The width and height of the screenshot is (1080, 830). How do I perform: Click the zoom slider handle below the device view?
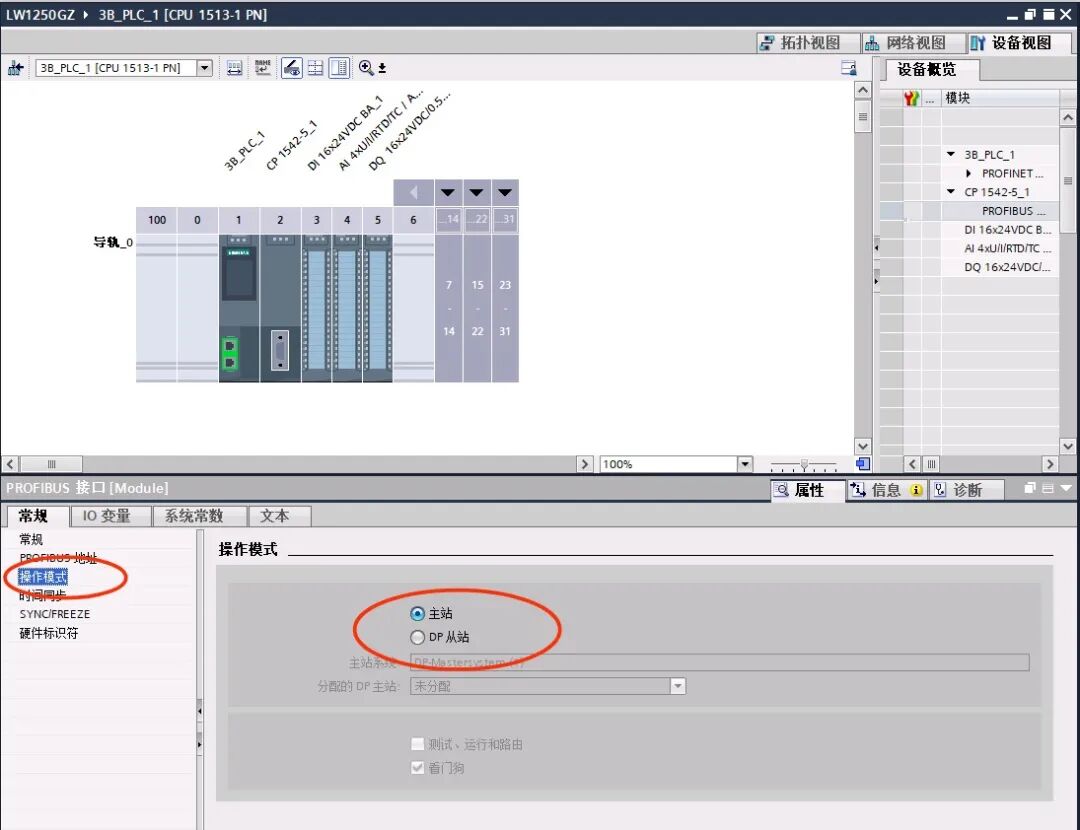pos(804,464)
